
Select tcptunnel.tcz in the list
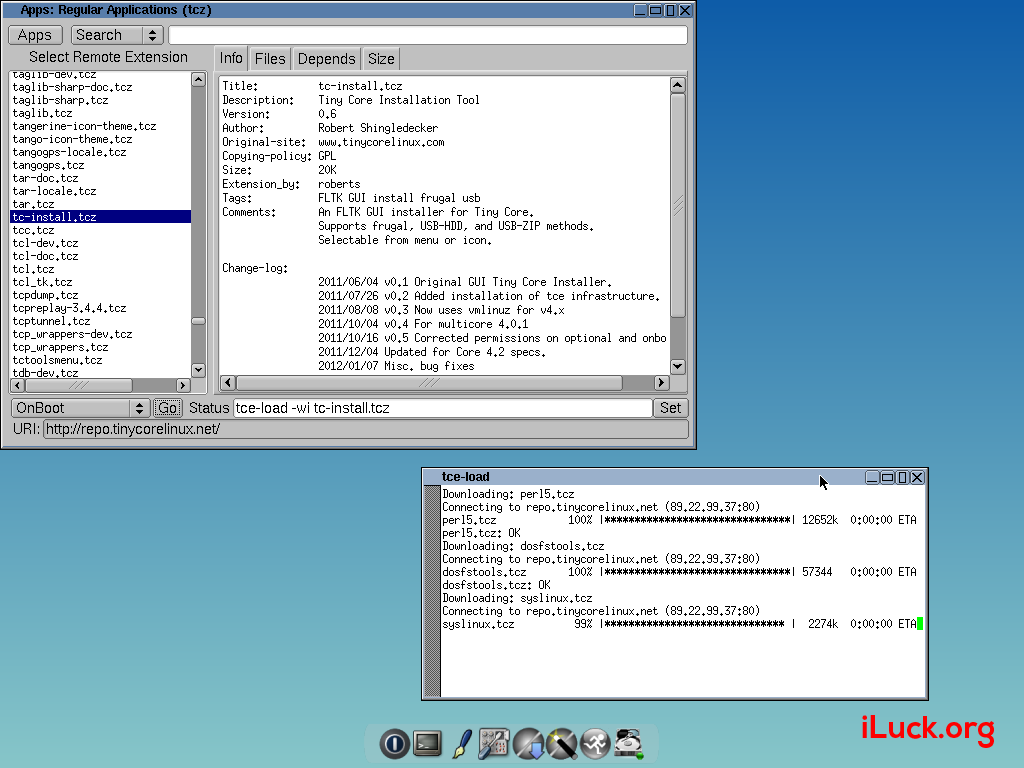pos(101,321)
